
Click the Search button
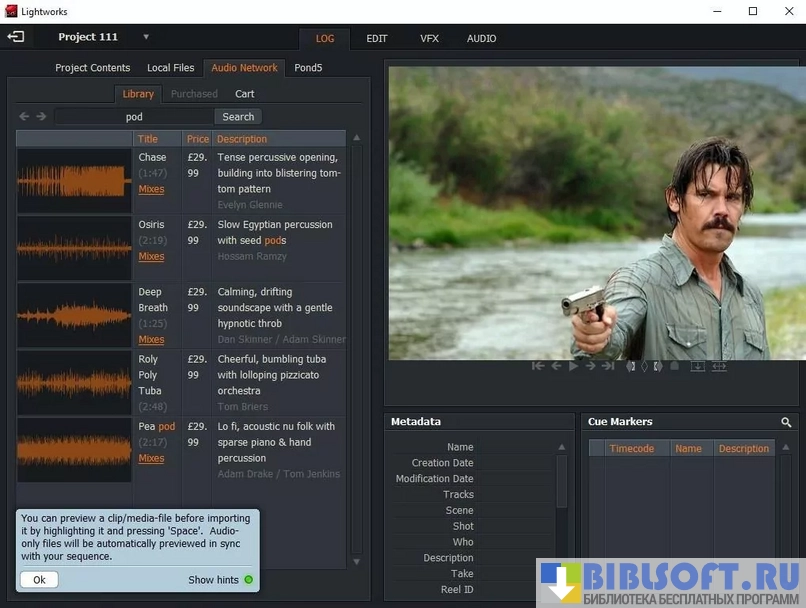coord(238,117)
